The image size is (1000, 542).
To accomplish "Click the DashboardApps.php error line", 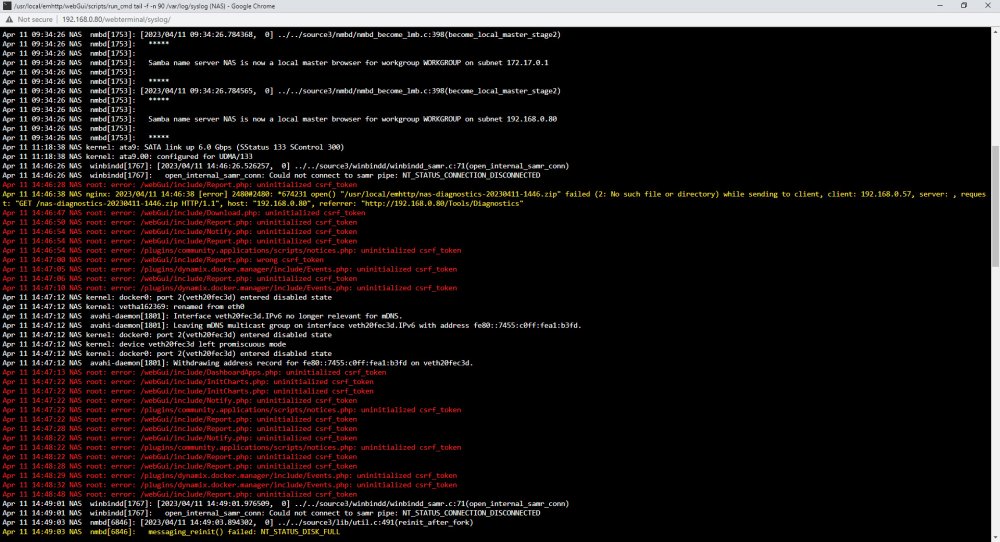I will (x=195, y=372).
